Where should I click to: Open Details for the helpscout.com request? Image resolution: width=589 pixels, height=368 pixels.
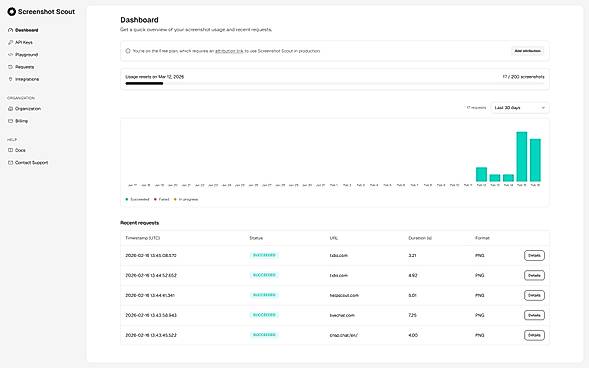(534, 295)
